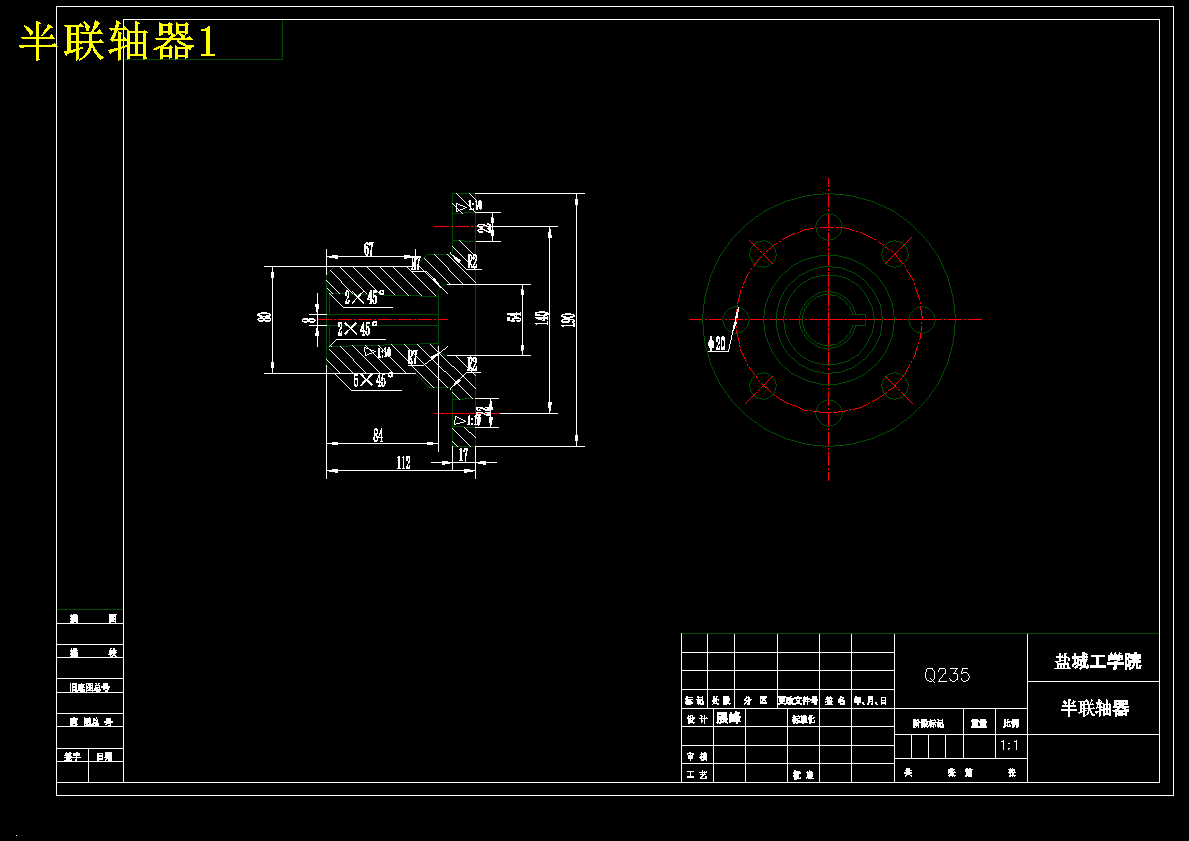The image size is (1189, 841).
Task: Click the '比例' label in the title block
Action: [x=1011, y=723]
